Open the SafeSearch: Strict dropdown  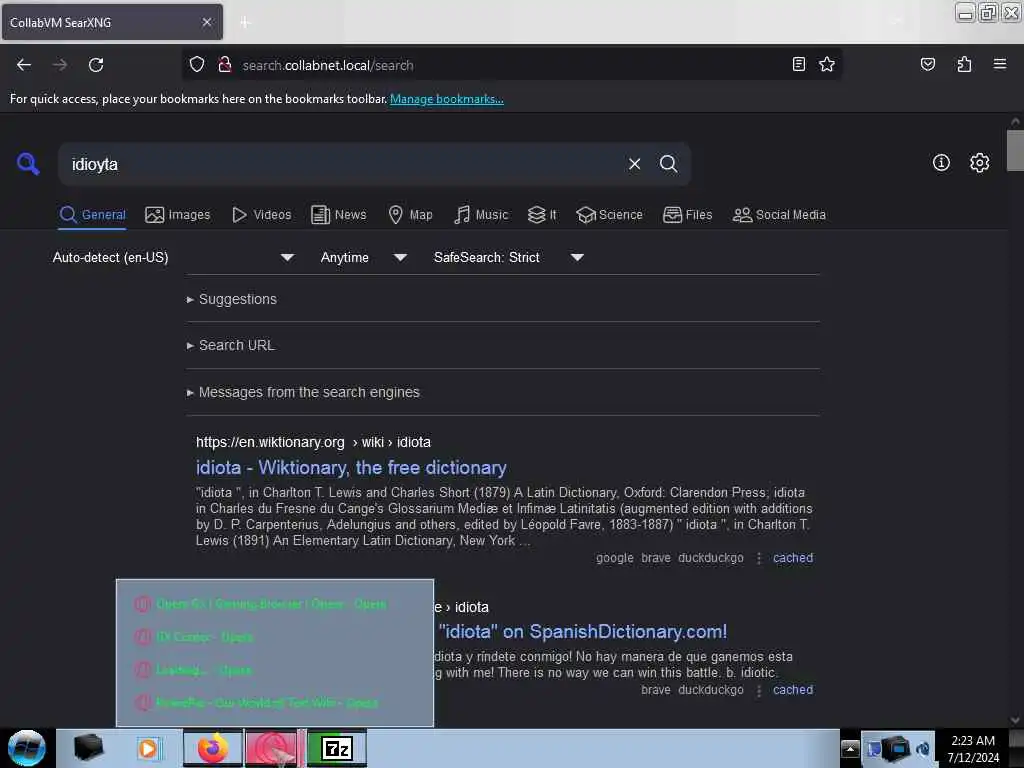pyautogui.click(x=508, y=257)
